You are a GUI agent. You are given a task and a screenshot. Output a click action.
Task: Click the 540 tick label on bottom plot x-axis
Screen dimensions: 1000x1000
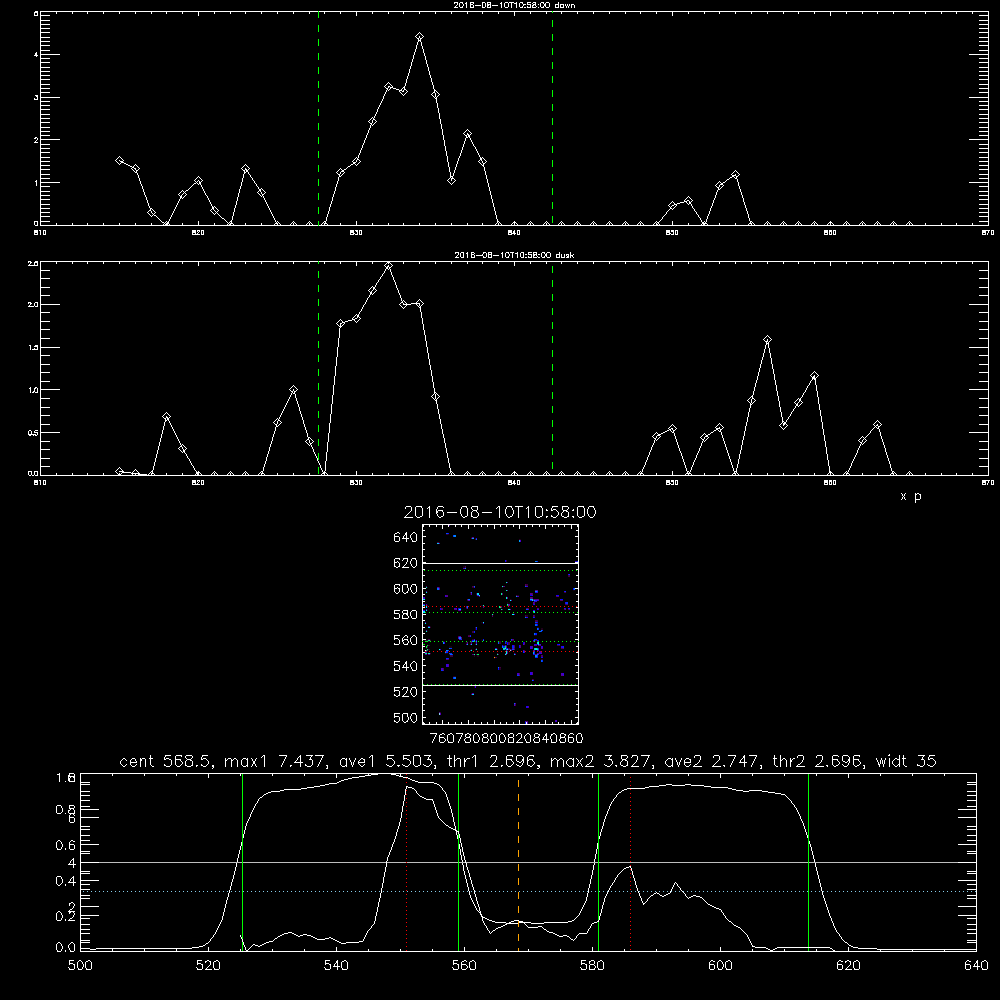click(x=336, y=966)
